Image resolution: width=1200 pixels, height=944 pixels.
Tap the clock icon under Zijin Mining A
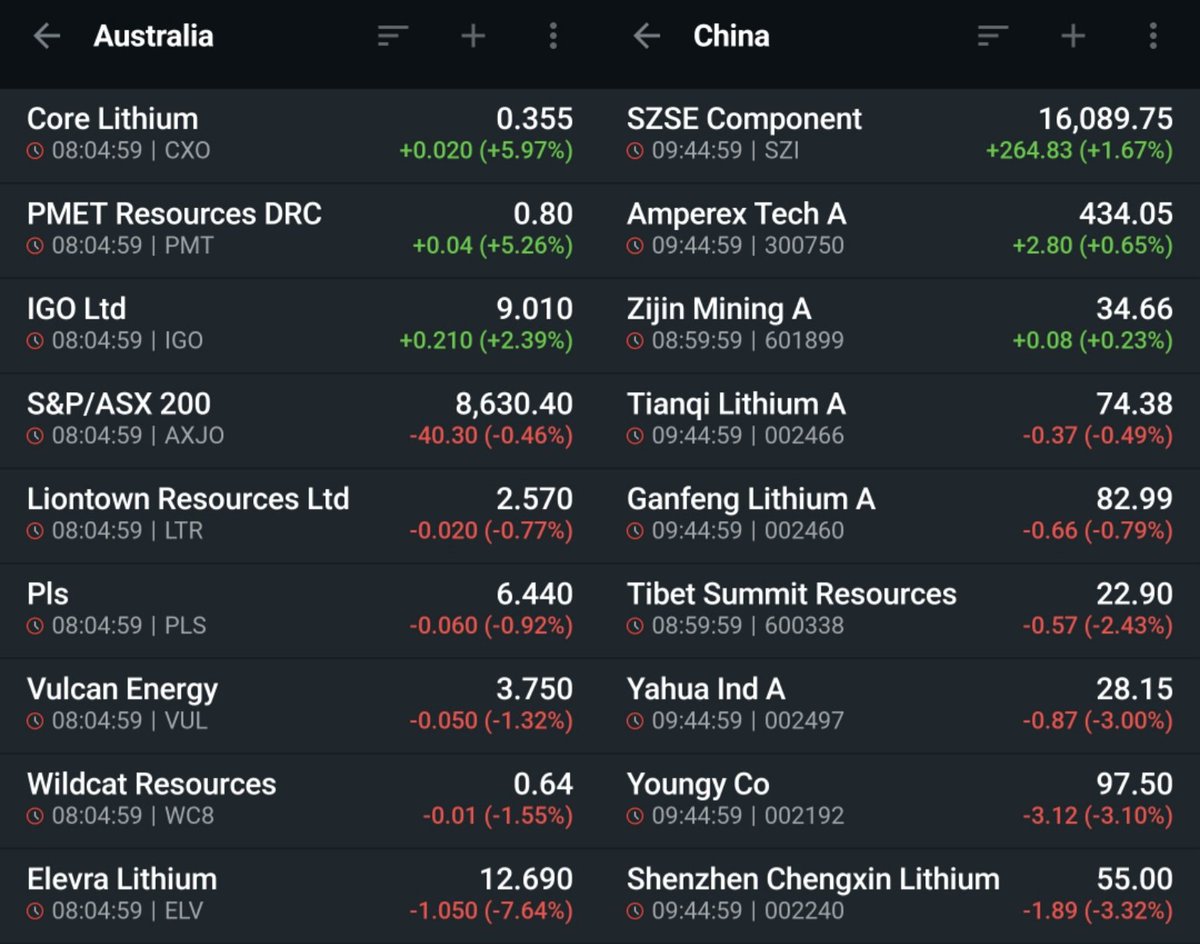click(x=636, y=341)
